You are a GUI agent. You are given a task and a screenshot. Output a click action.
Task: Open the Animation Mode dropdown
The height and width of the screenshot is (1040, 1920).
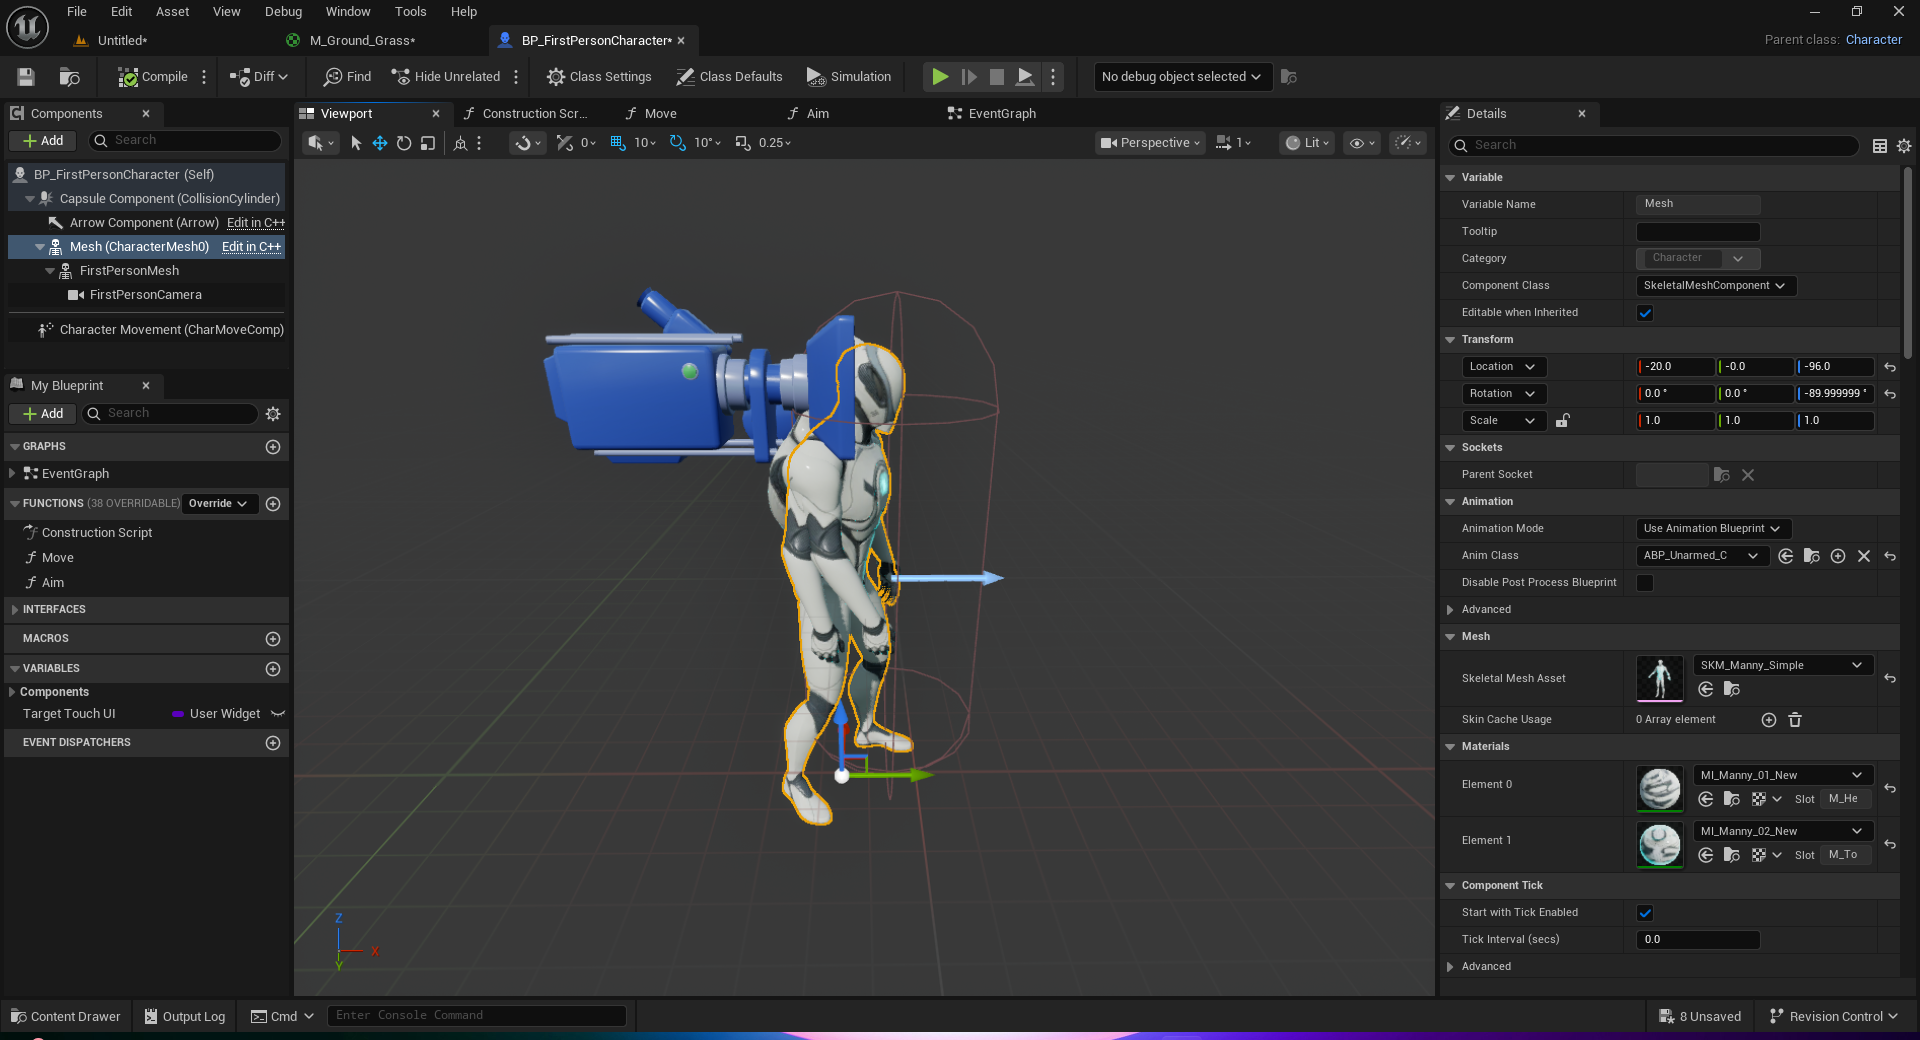click(x=1711, y=529)
